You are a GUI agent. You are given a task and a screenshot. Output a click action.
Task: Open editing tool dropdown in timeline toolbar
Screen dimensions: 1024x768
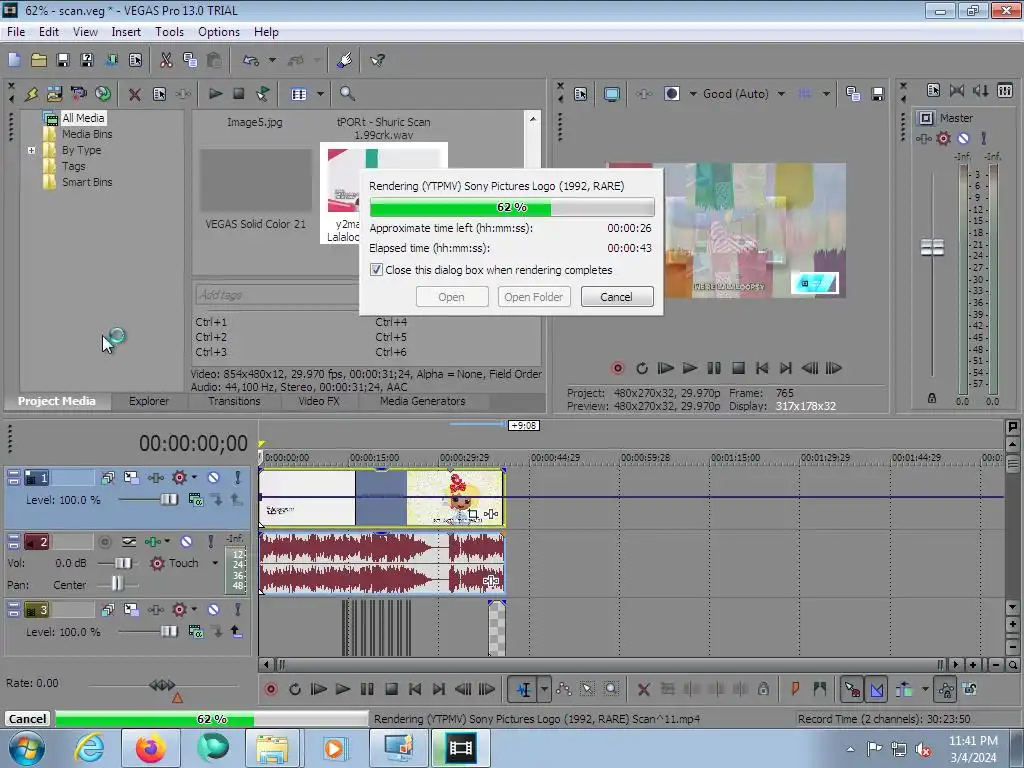[544, 690]
